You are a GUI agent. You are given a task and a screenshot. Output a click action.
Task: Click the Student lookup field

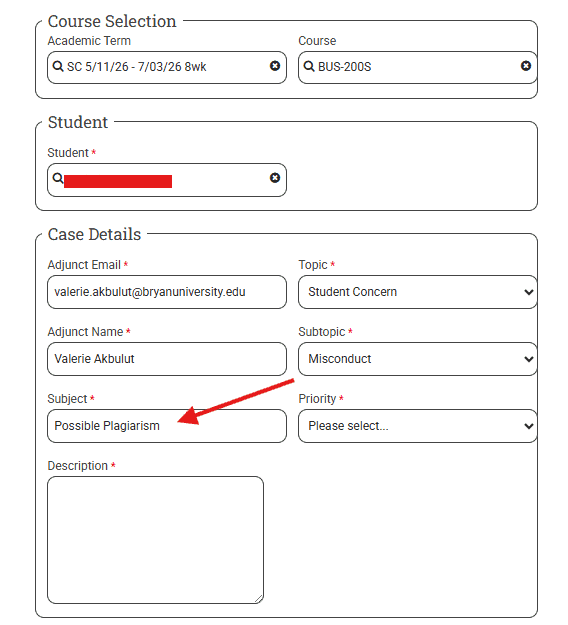pos(167,180)
